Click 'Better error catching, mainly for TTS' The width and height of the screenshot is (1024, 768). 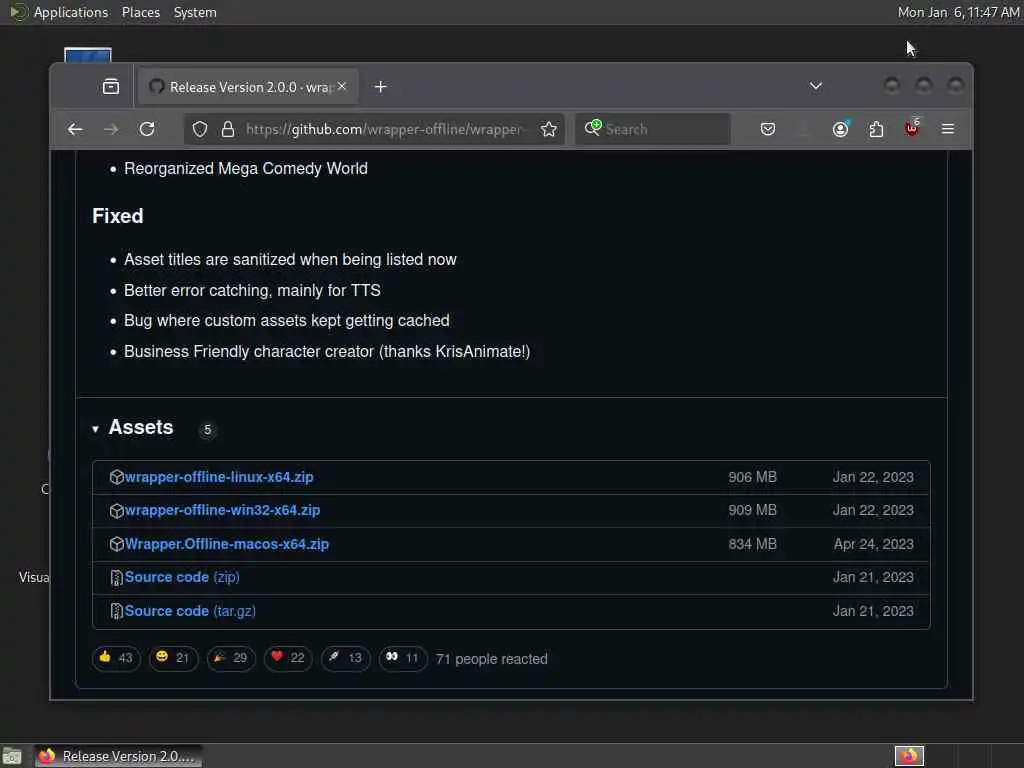[252, 290]
